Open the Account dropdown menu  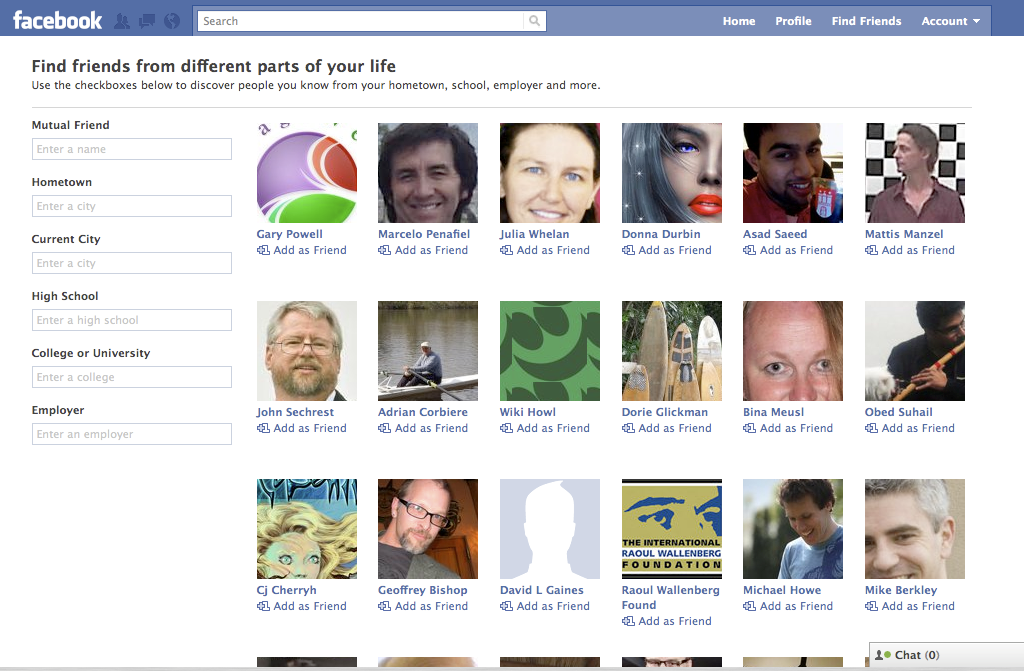click(948, 20)
